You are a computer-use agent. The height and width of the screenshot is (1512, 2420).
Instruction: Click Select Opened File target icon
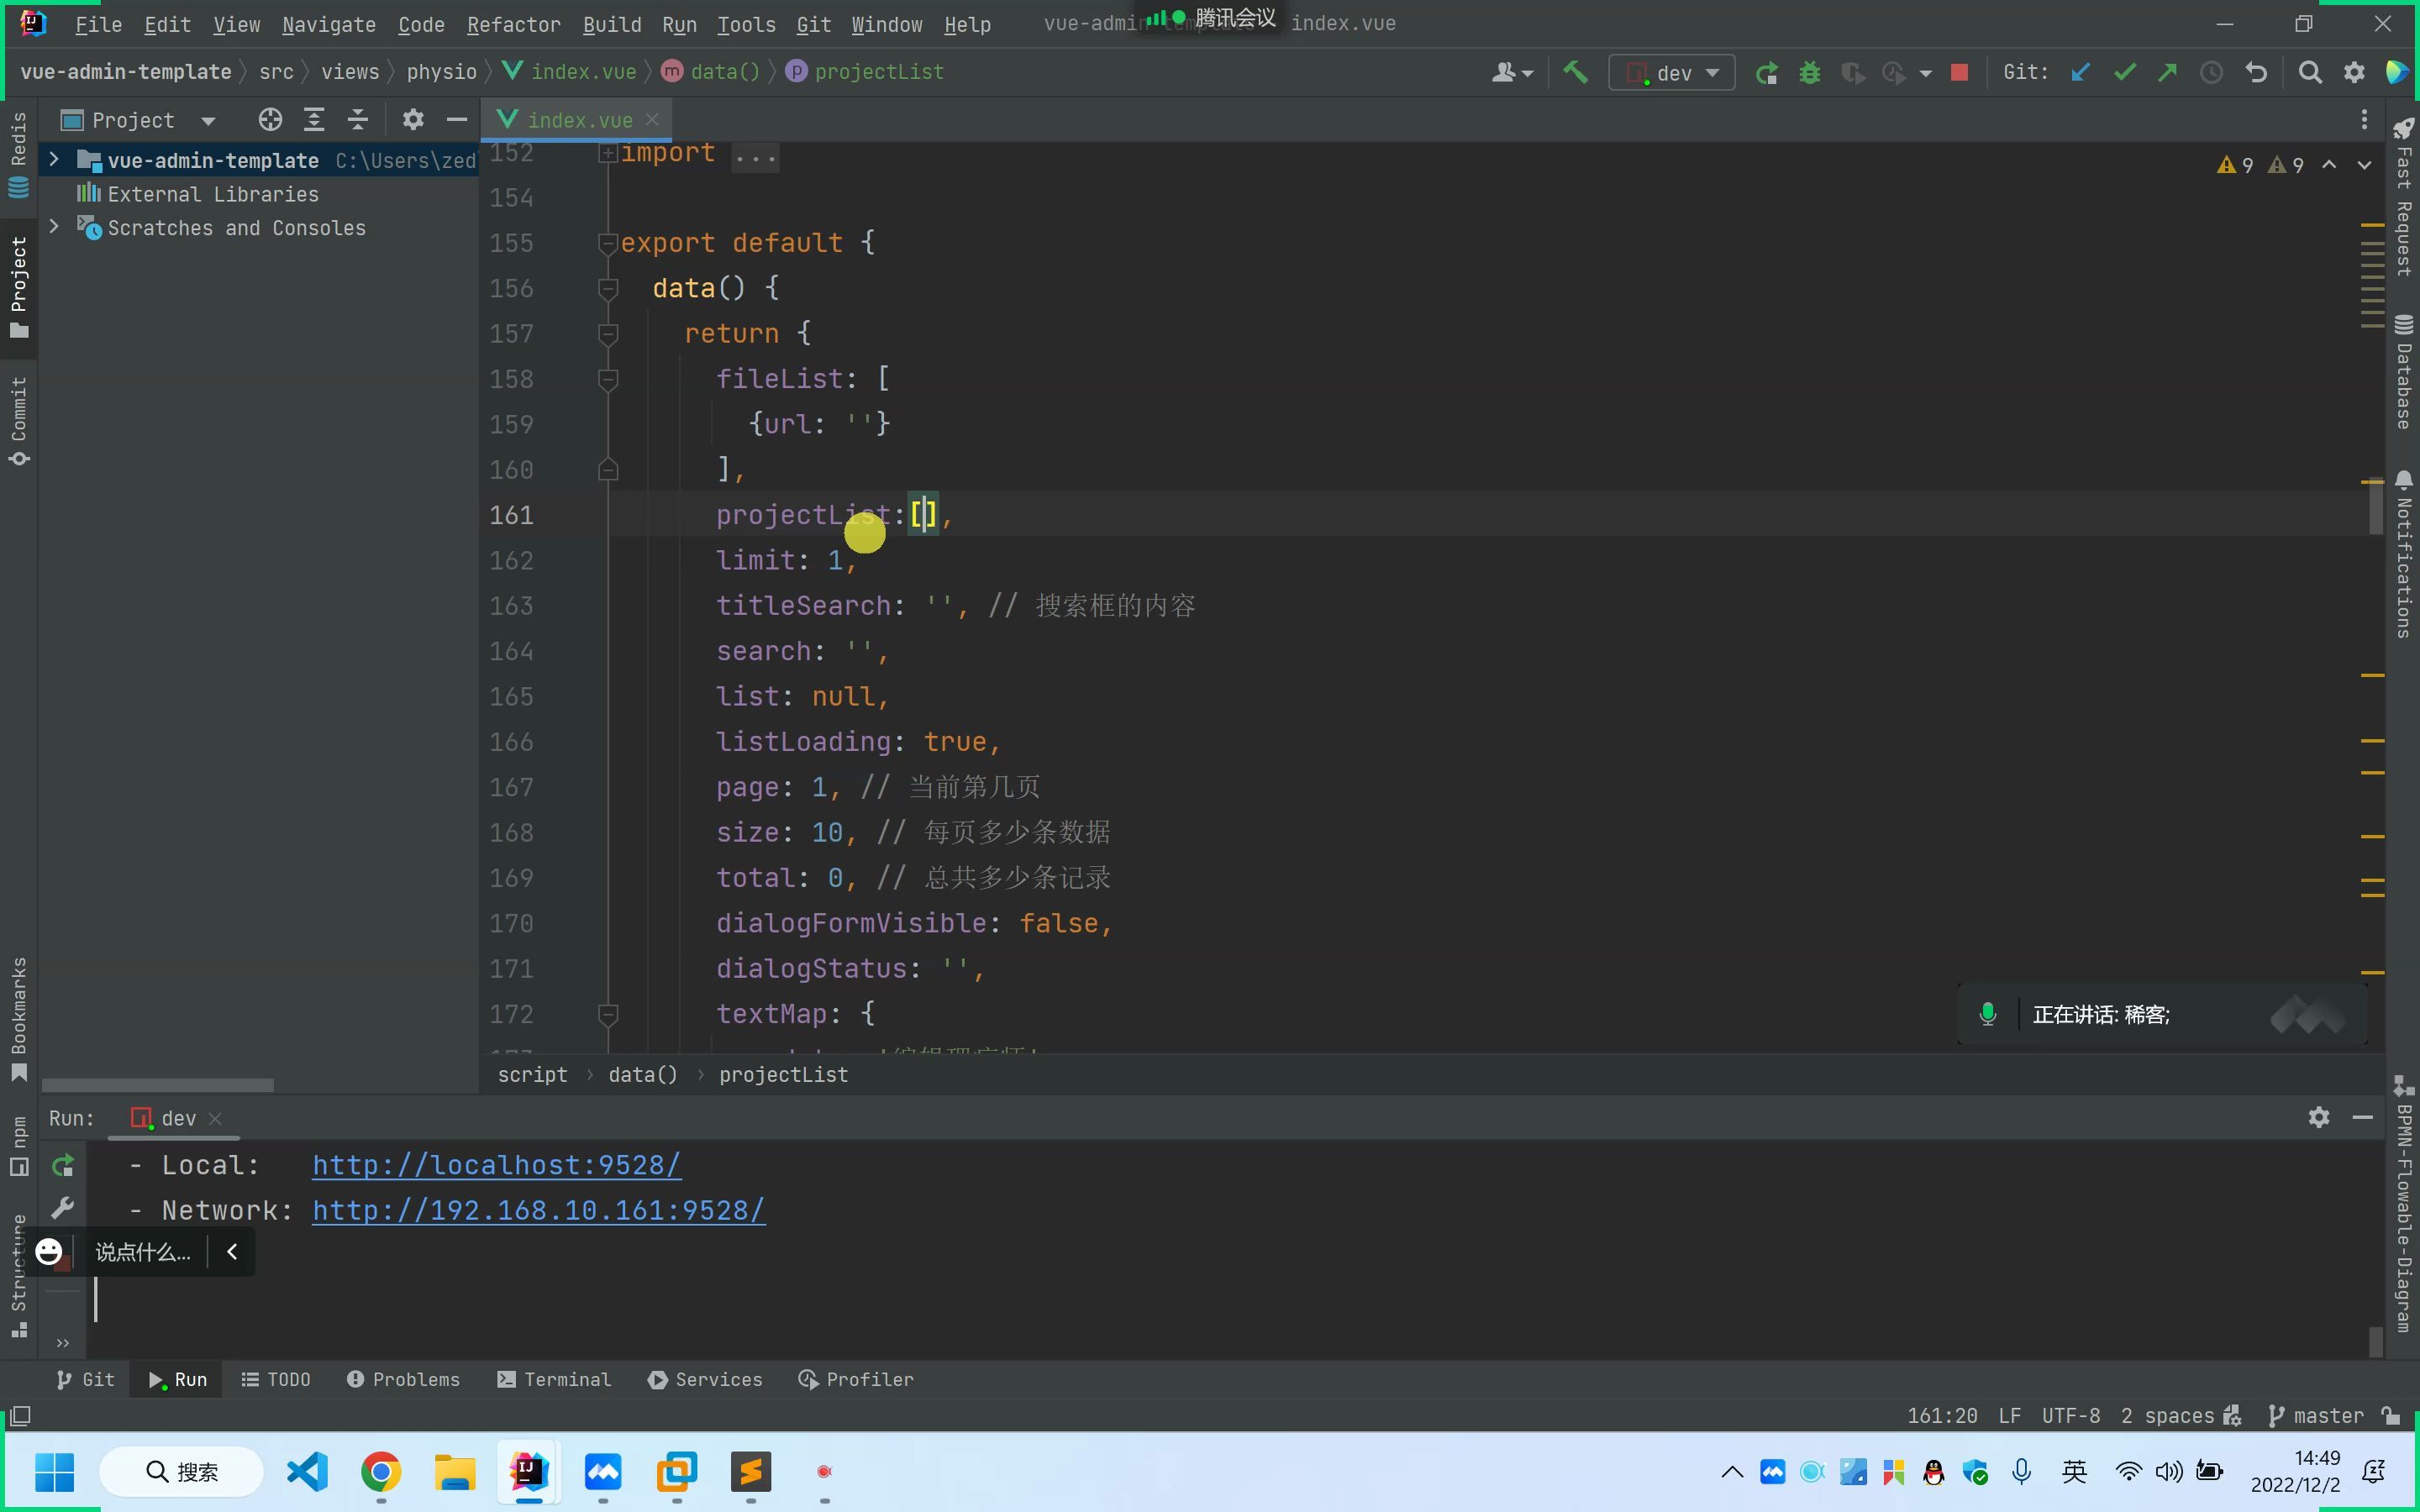coord(270,120)
